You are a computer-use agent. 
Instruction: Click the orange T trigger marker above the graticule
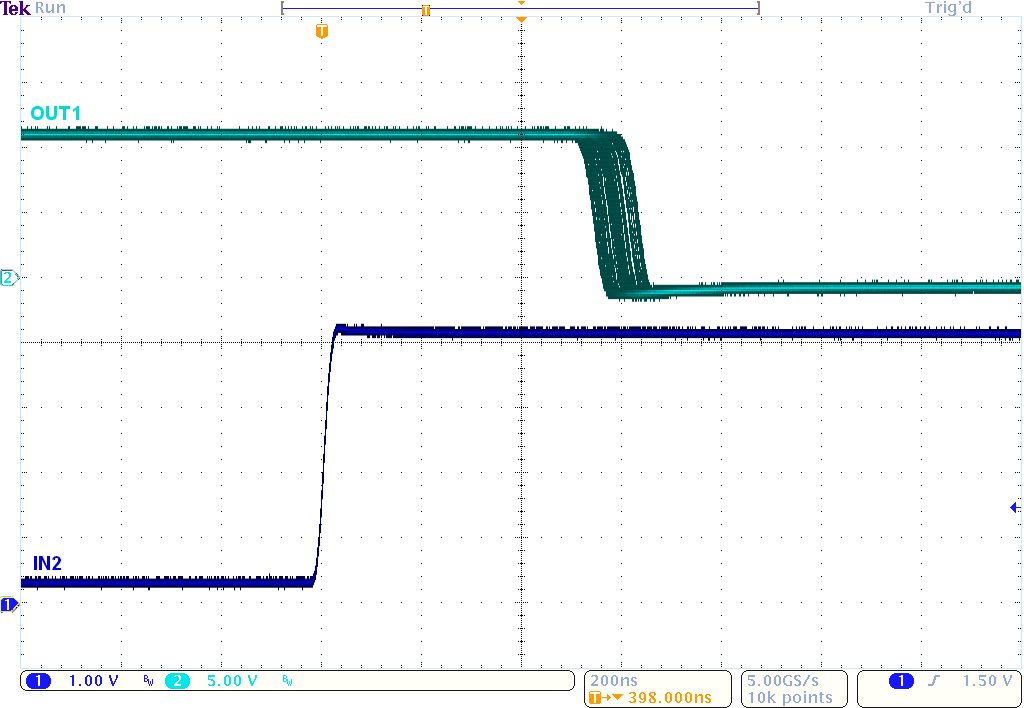320,31
